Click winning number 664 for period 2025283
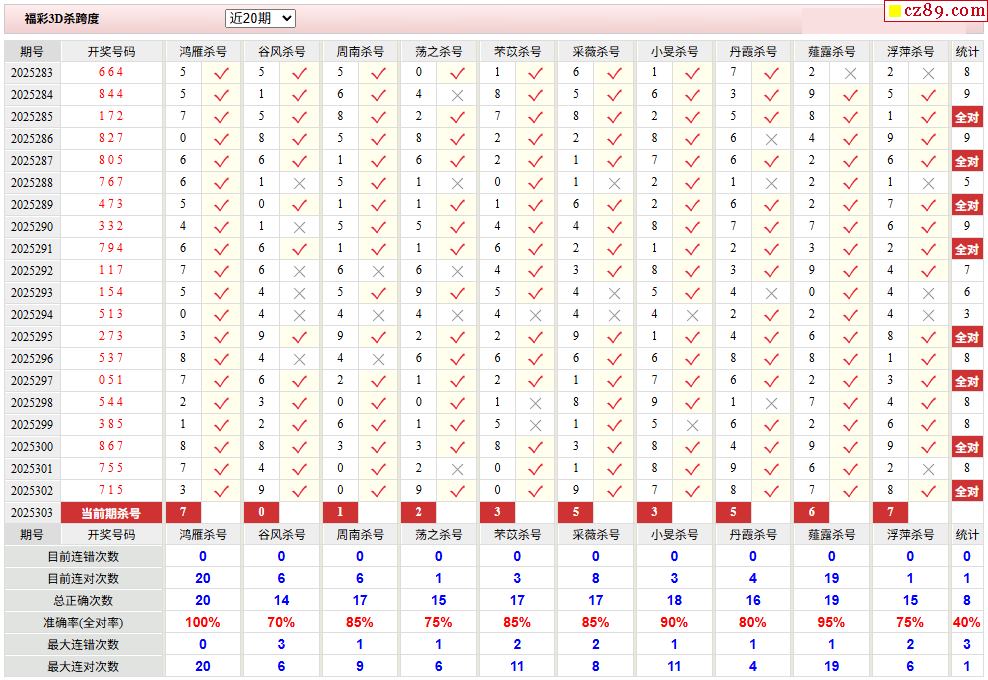This screenshot has height=680, width=988. click(x=110, y=72)
